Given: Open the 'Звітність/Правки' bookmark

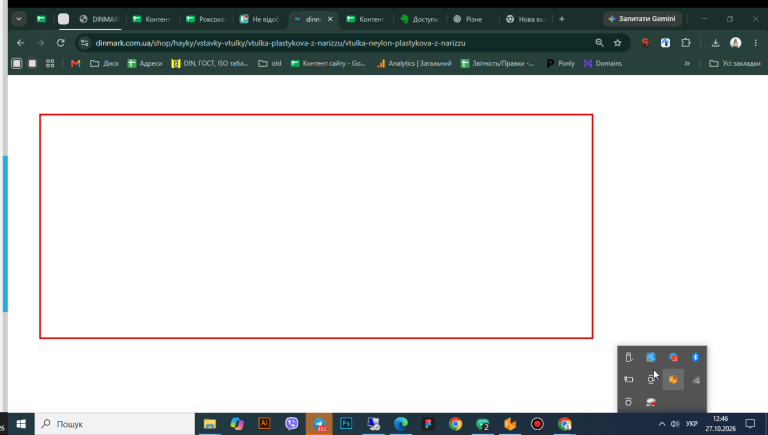Looking at the screenshot, I should coord(498,63).
